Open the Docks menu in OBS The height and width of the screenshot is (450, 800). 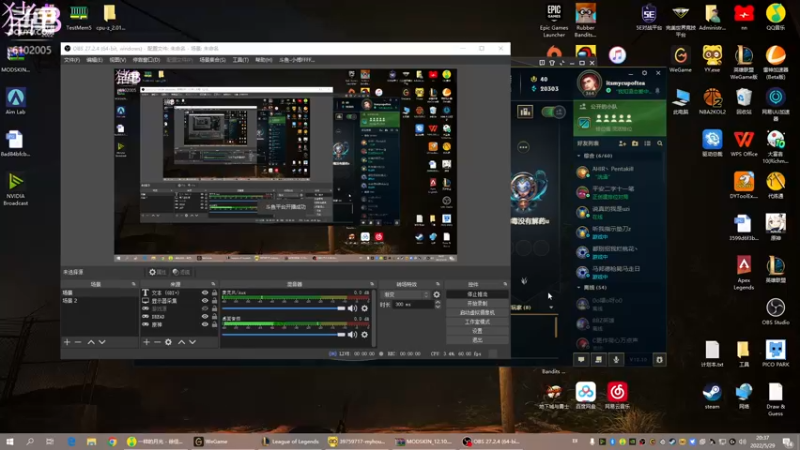coord(146,60)
